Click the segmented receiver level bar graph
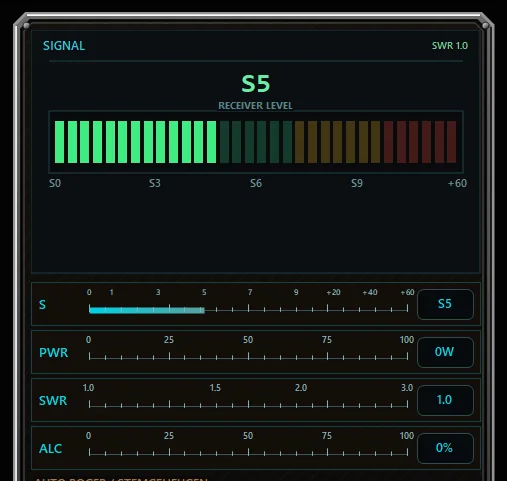The width and height of the screenshot is (507, 481). pyautogui.click(x=256, y=142)
